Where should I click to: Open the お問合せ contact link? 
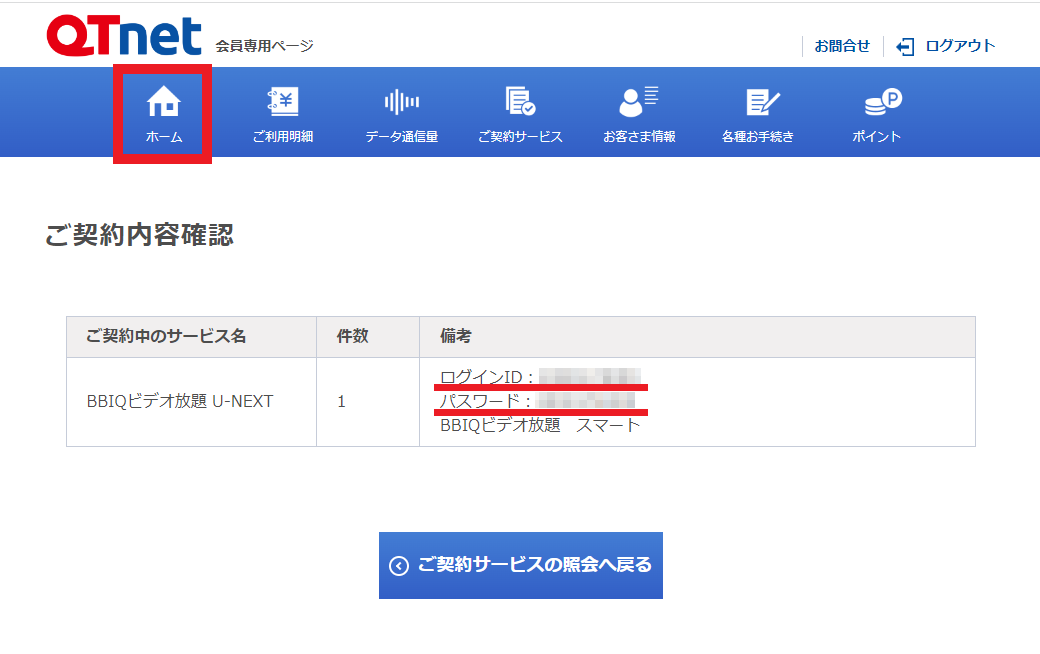pos(842,46)
